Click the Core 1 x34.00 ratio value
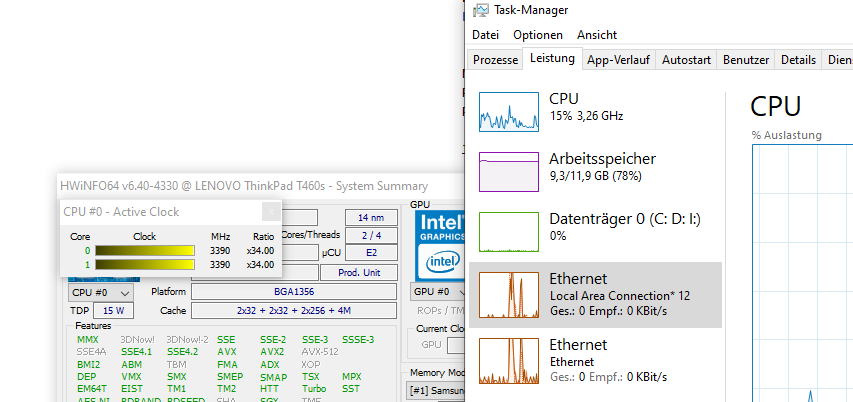Viewport: 853px width, 402px height. coord(260,264)
